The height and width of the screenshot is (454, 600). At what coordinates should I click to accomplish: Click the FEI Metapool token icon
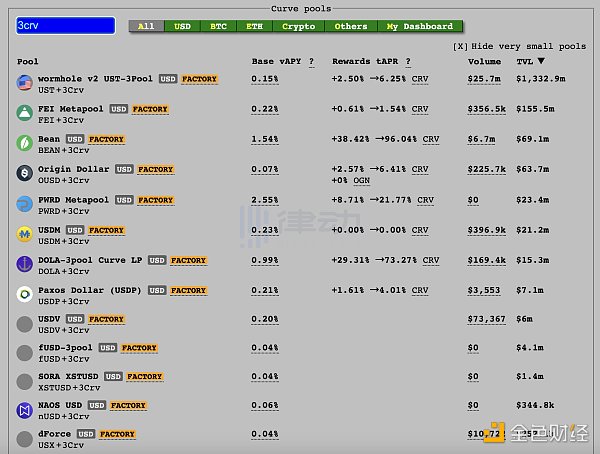click(25, 113)
